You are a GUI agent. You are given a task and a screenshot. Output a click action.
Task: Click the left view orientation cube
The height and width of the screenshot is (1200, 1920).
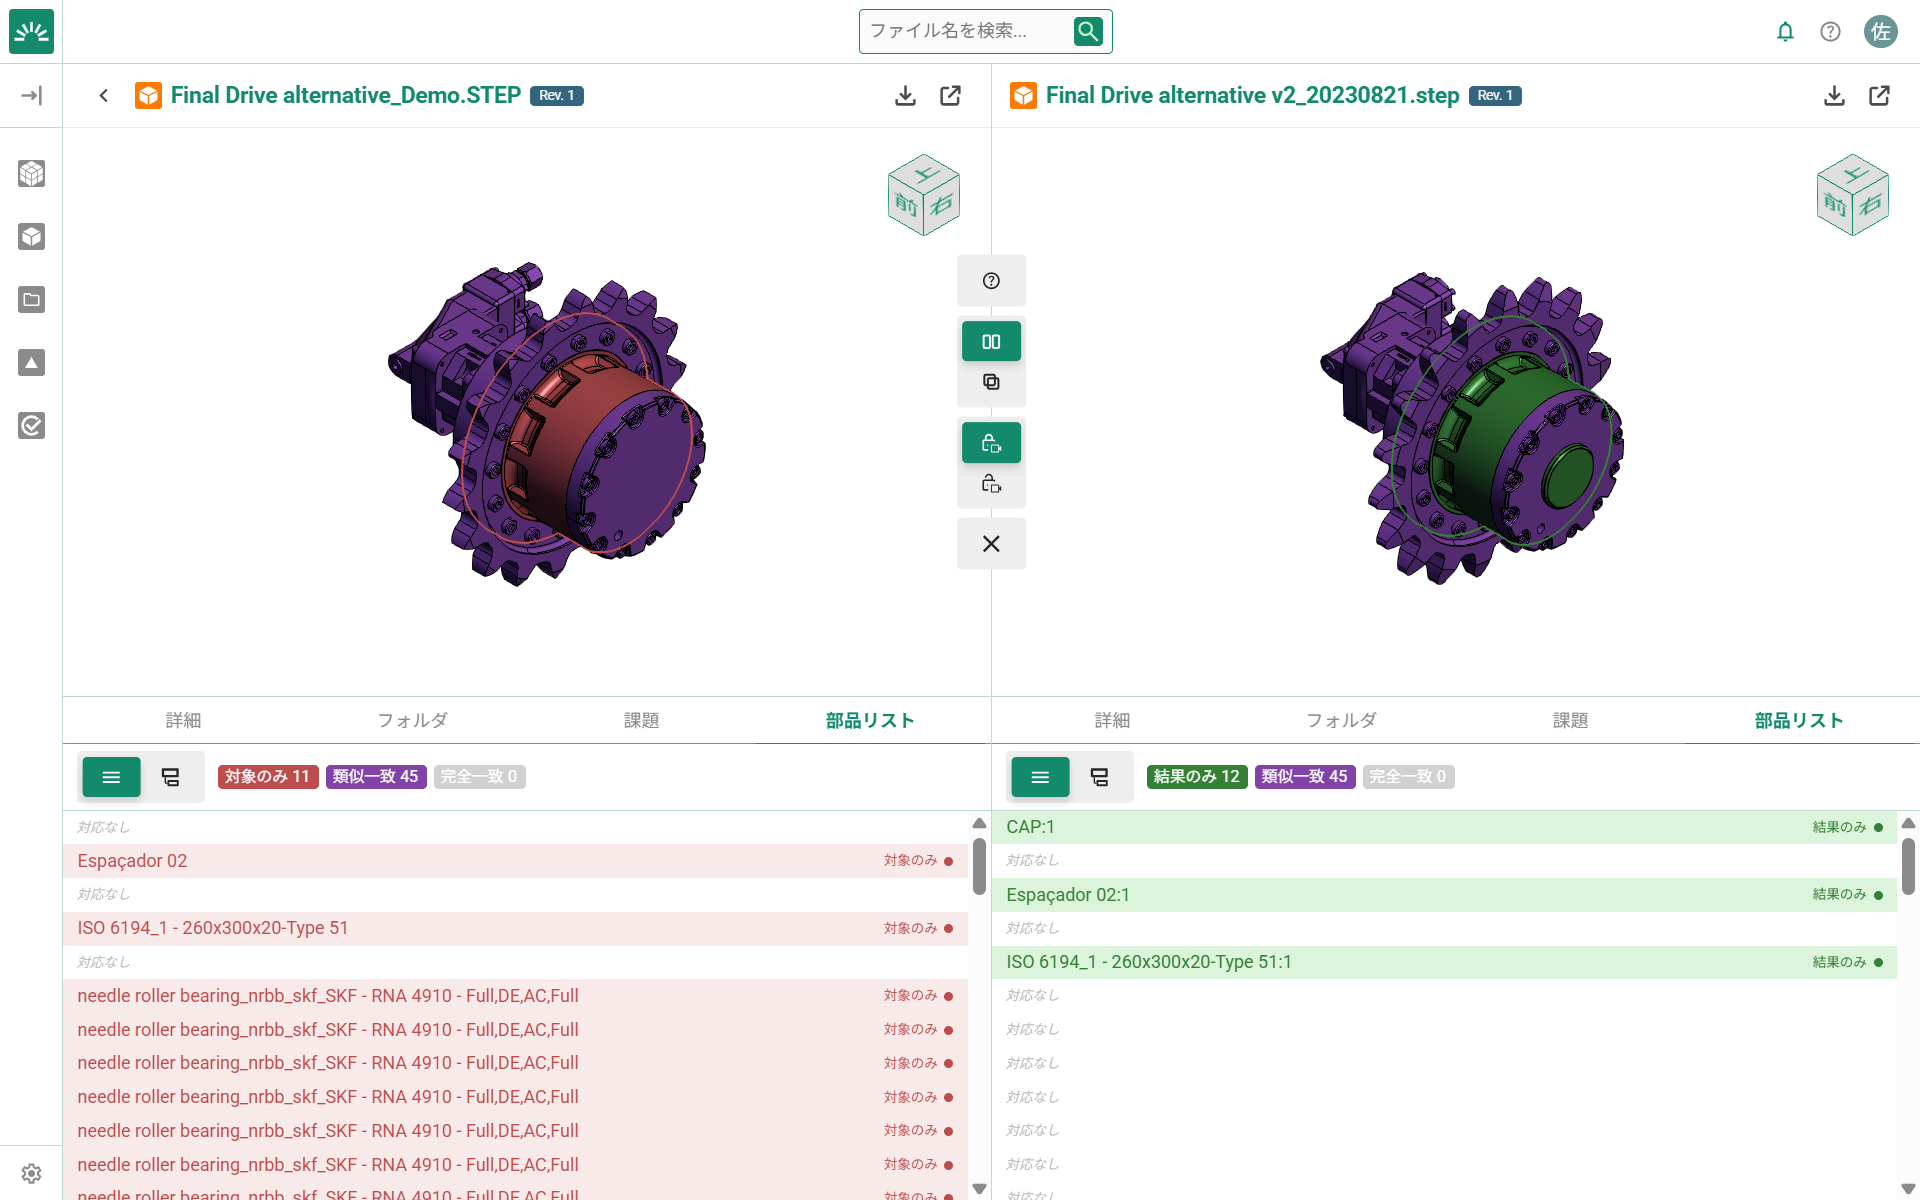click(923, 195)
